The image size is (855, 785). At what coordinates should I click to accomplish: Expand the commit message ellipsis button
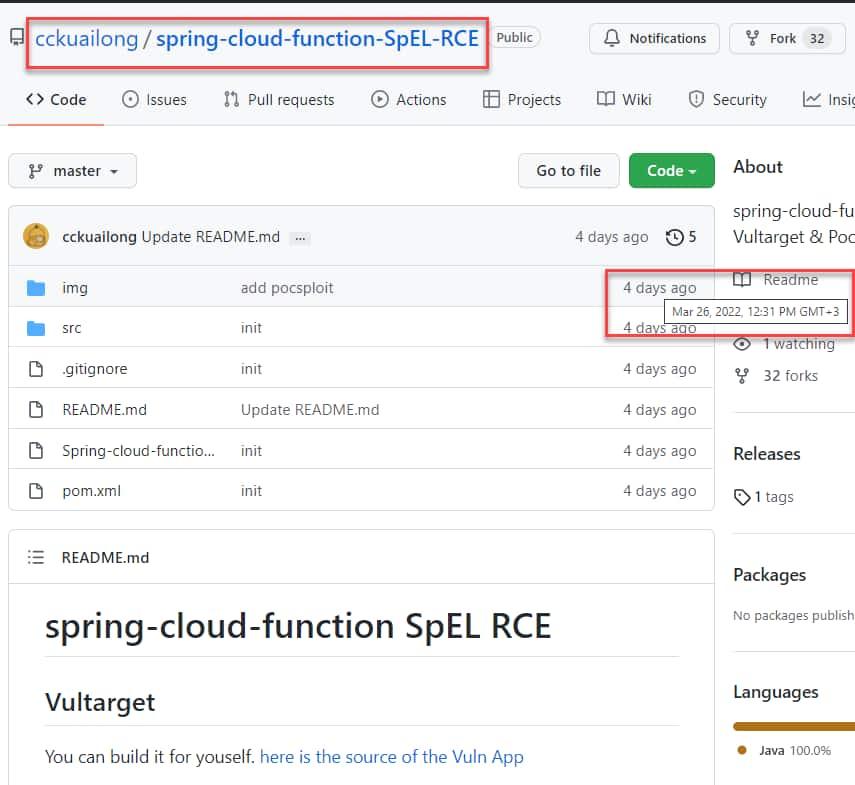[299, 237]
